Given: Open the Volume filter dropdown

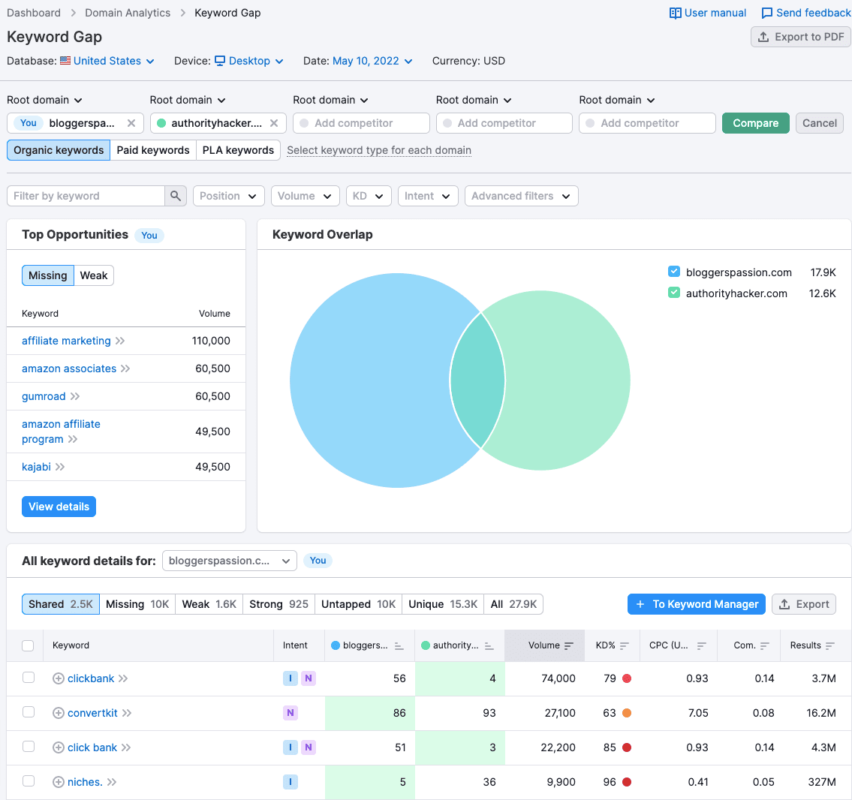Looking at the screenshot, I should click(305, 196).
